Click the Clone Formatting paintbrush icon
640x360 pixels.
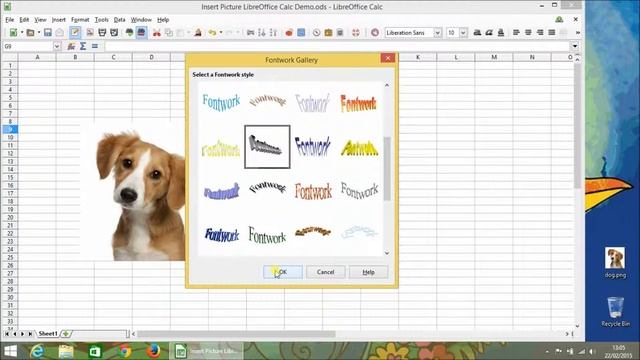198,33
